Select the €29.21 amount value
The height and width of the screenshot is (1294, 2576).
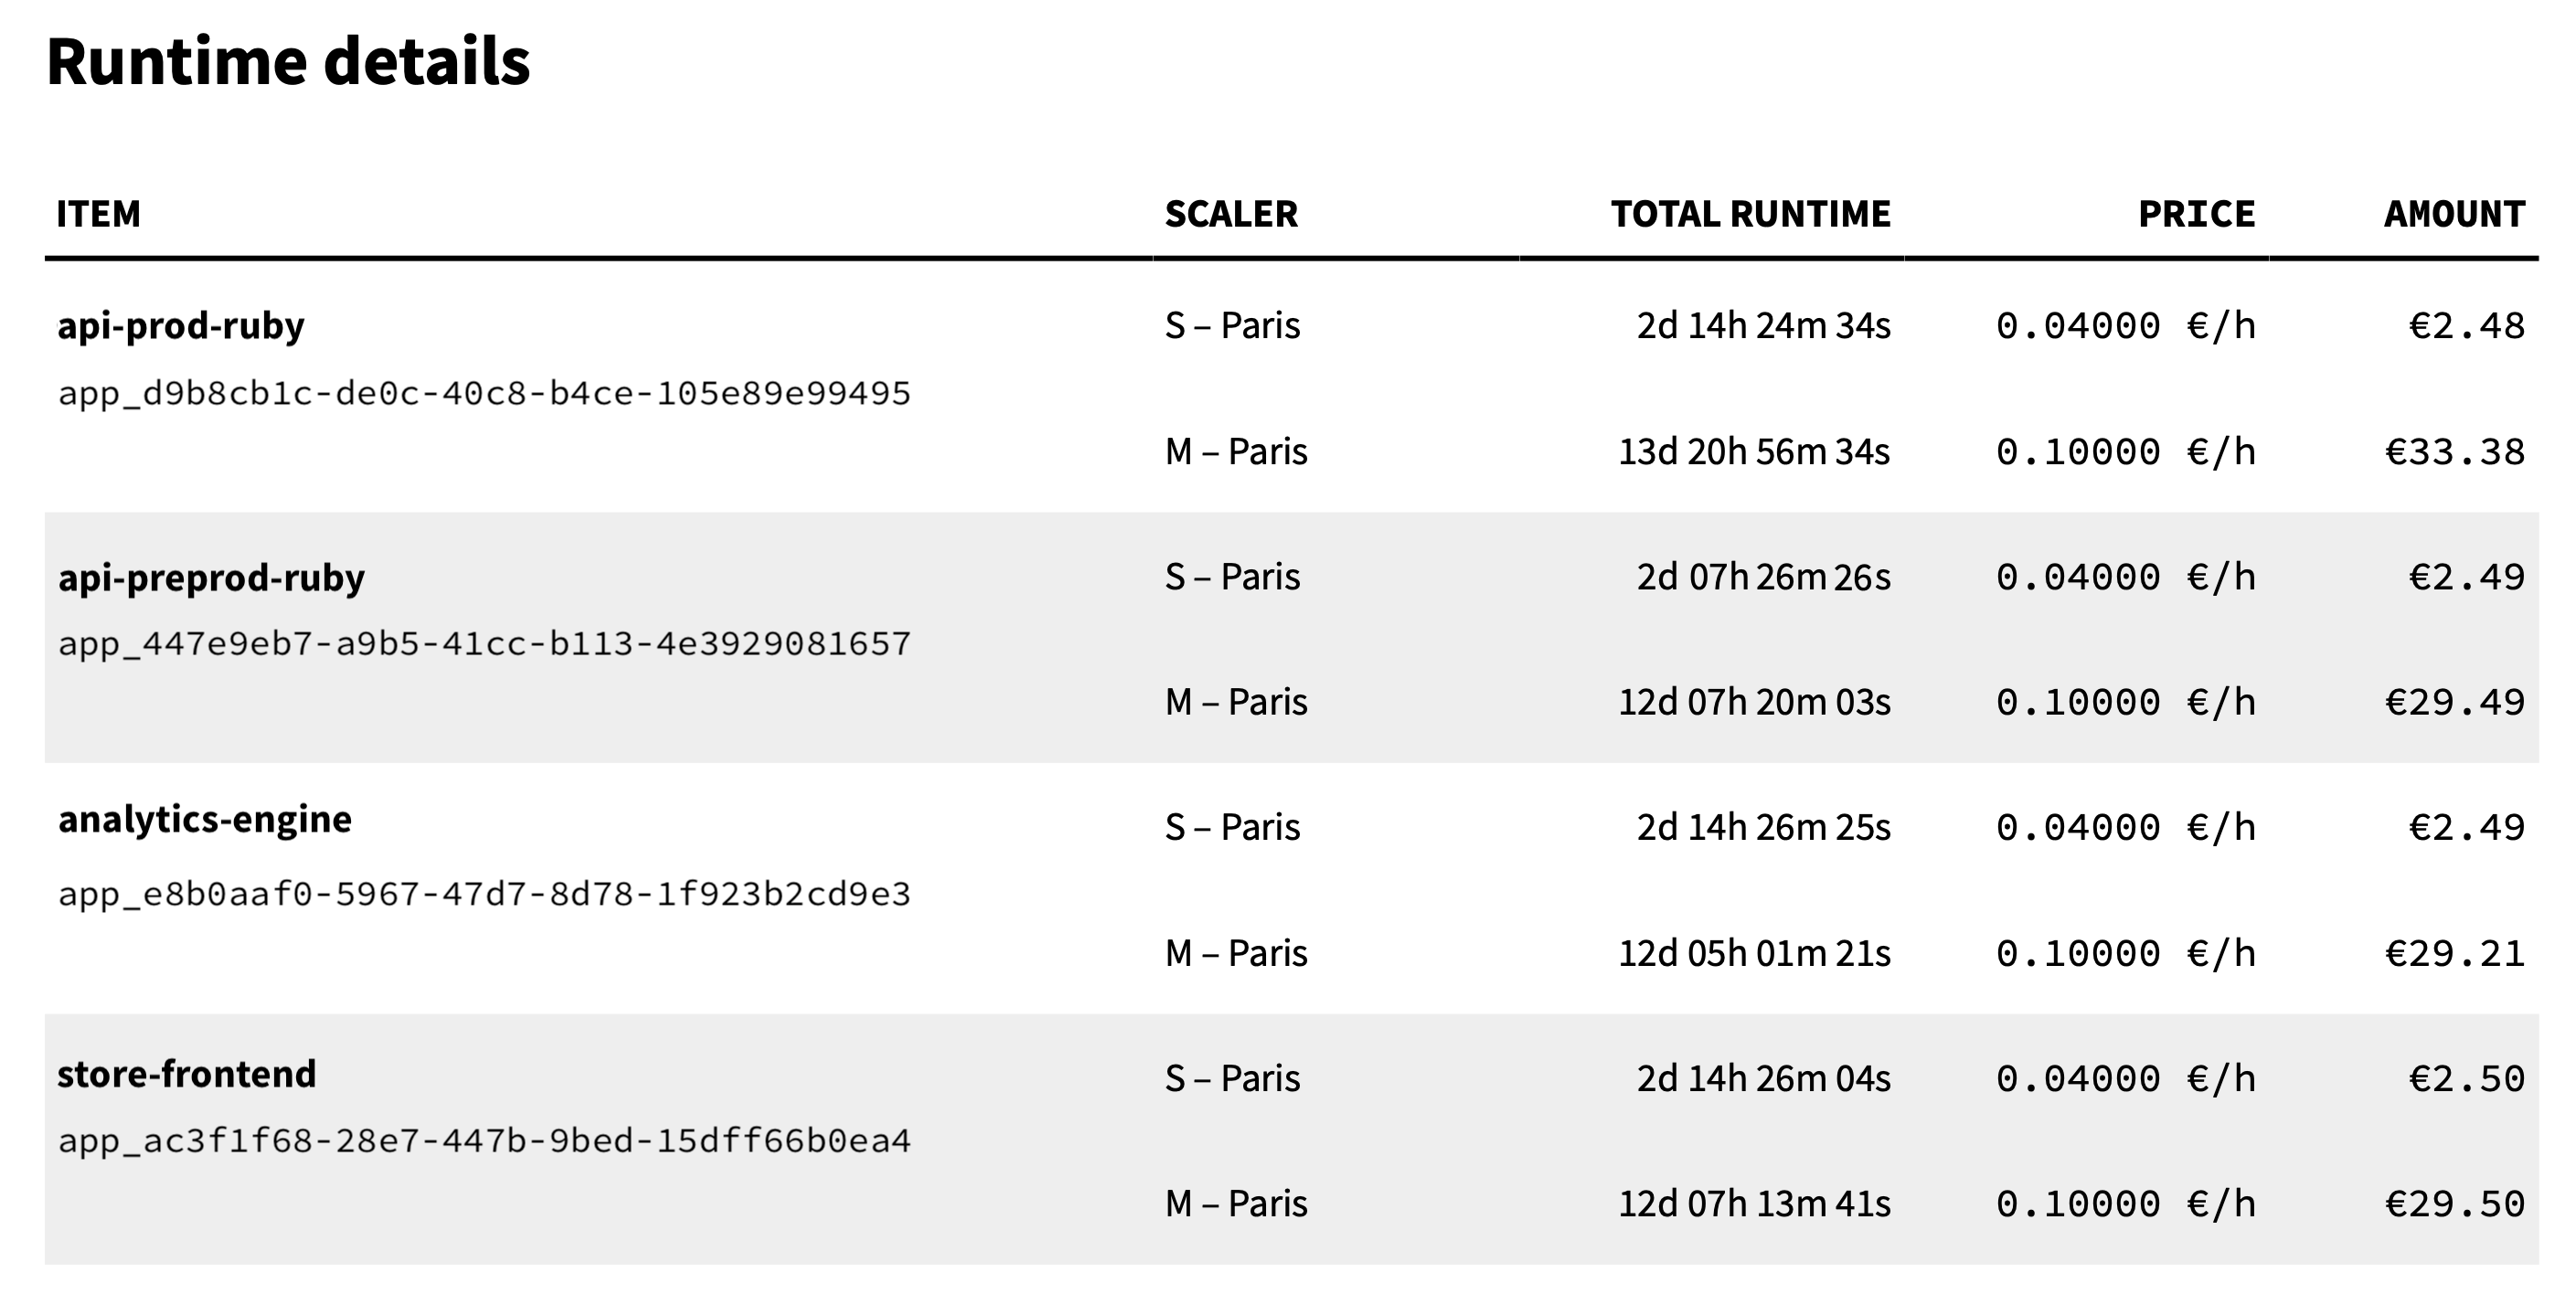[x=2455, y=954]
